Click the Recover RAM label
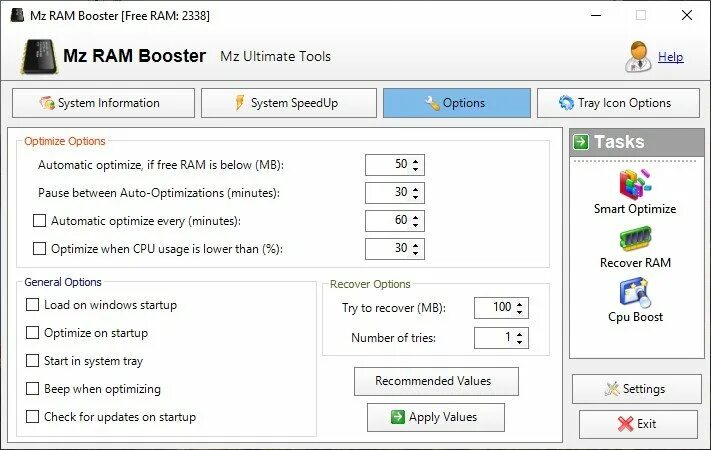 (635, 263)
